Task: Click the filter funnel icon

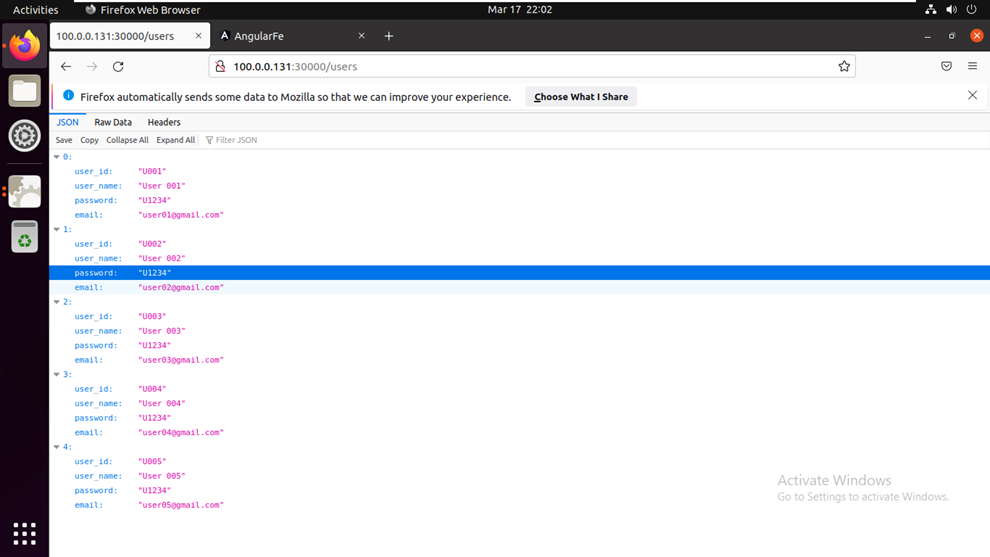Action: coord(209,140)
